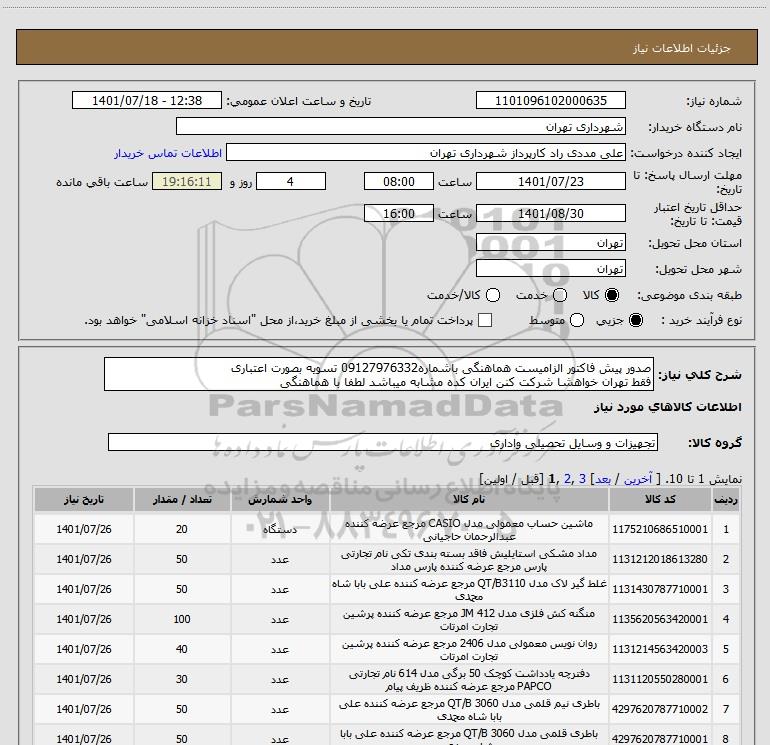Click the دفترچه یادداشت PAPCO item name
Image resolution: width=770 pixels, height=745 pixels.
tap(469, 679)
